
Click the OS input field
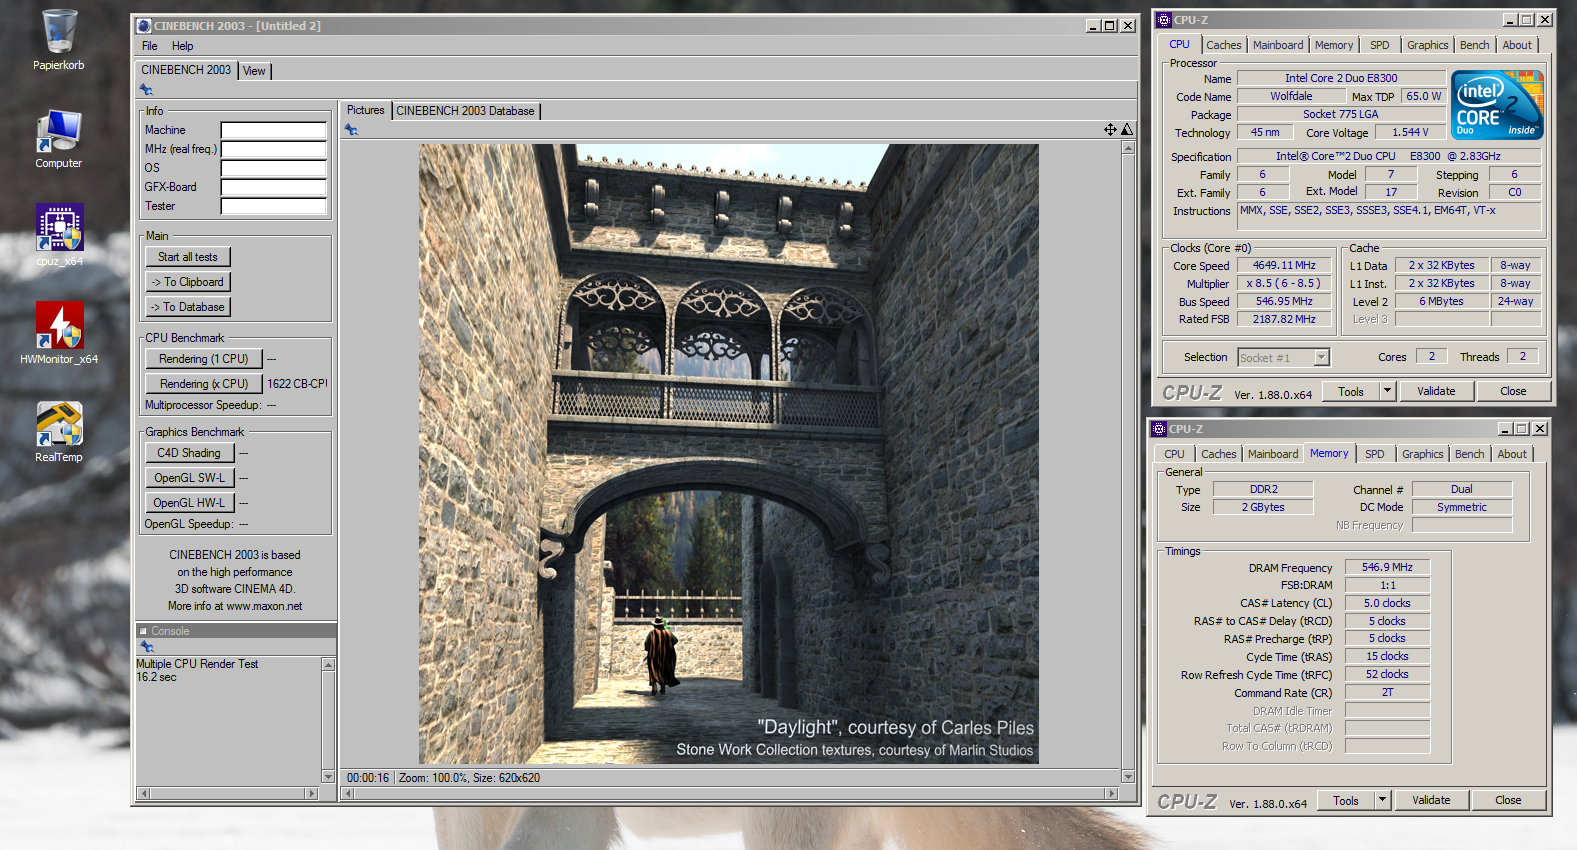click(274, 168)
